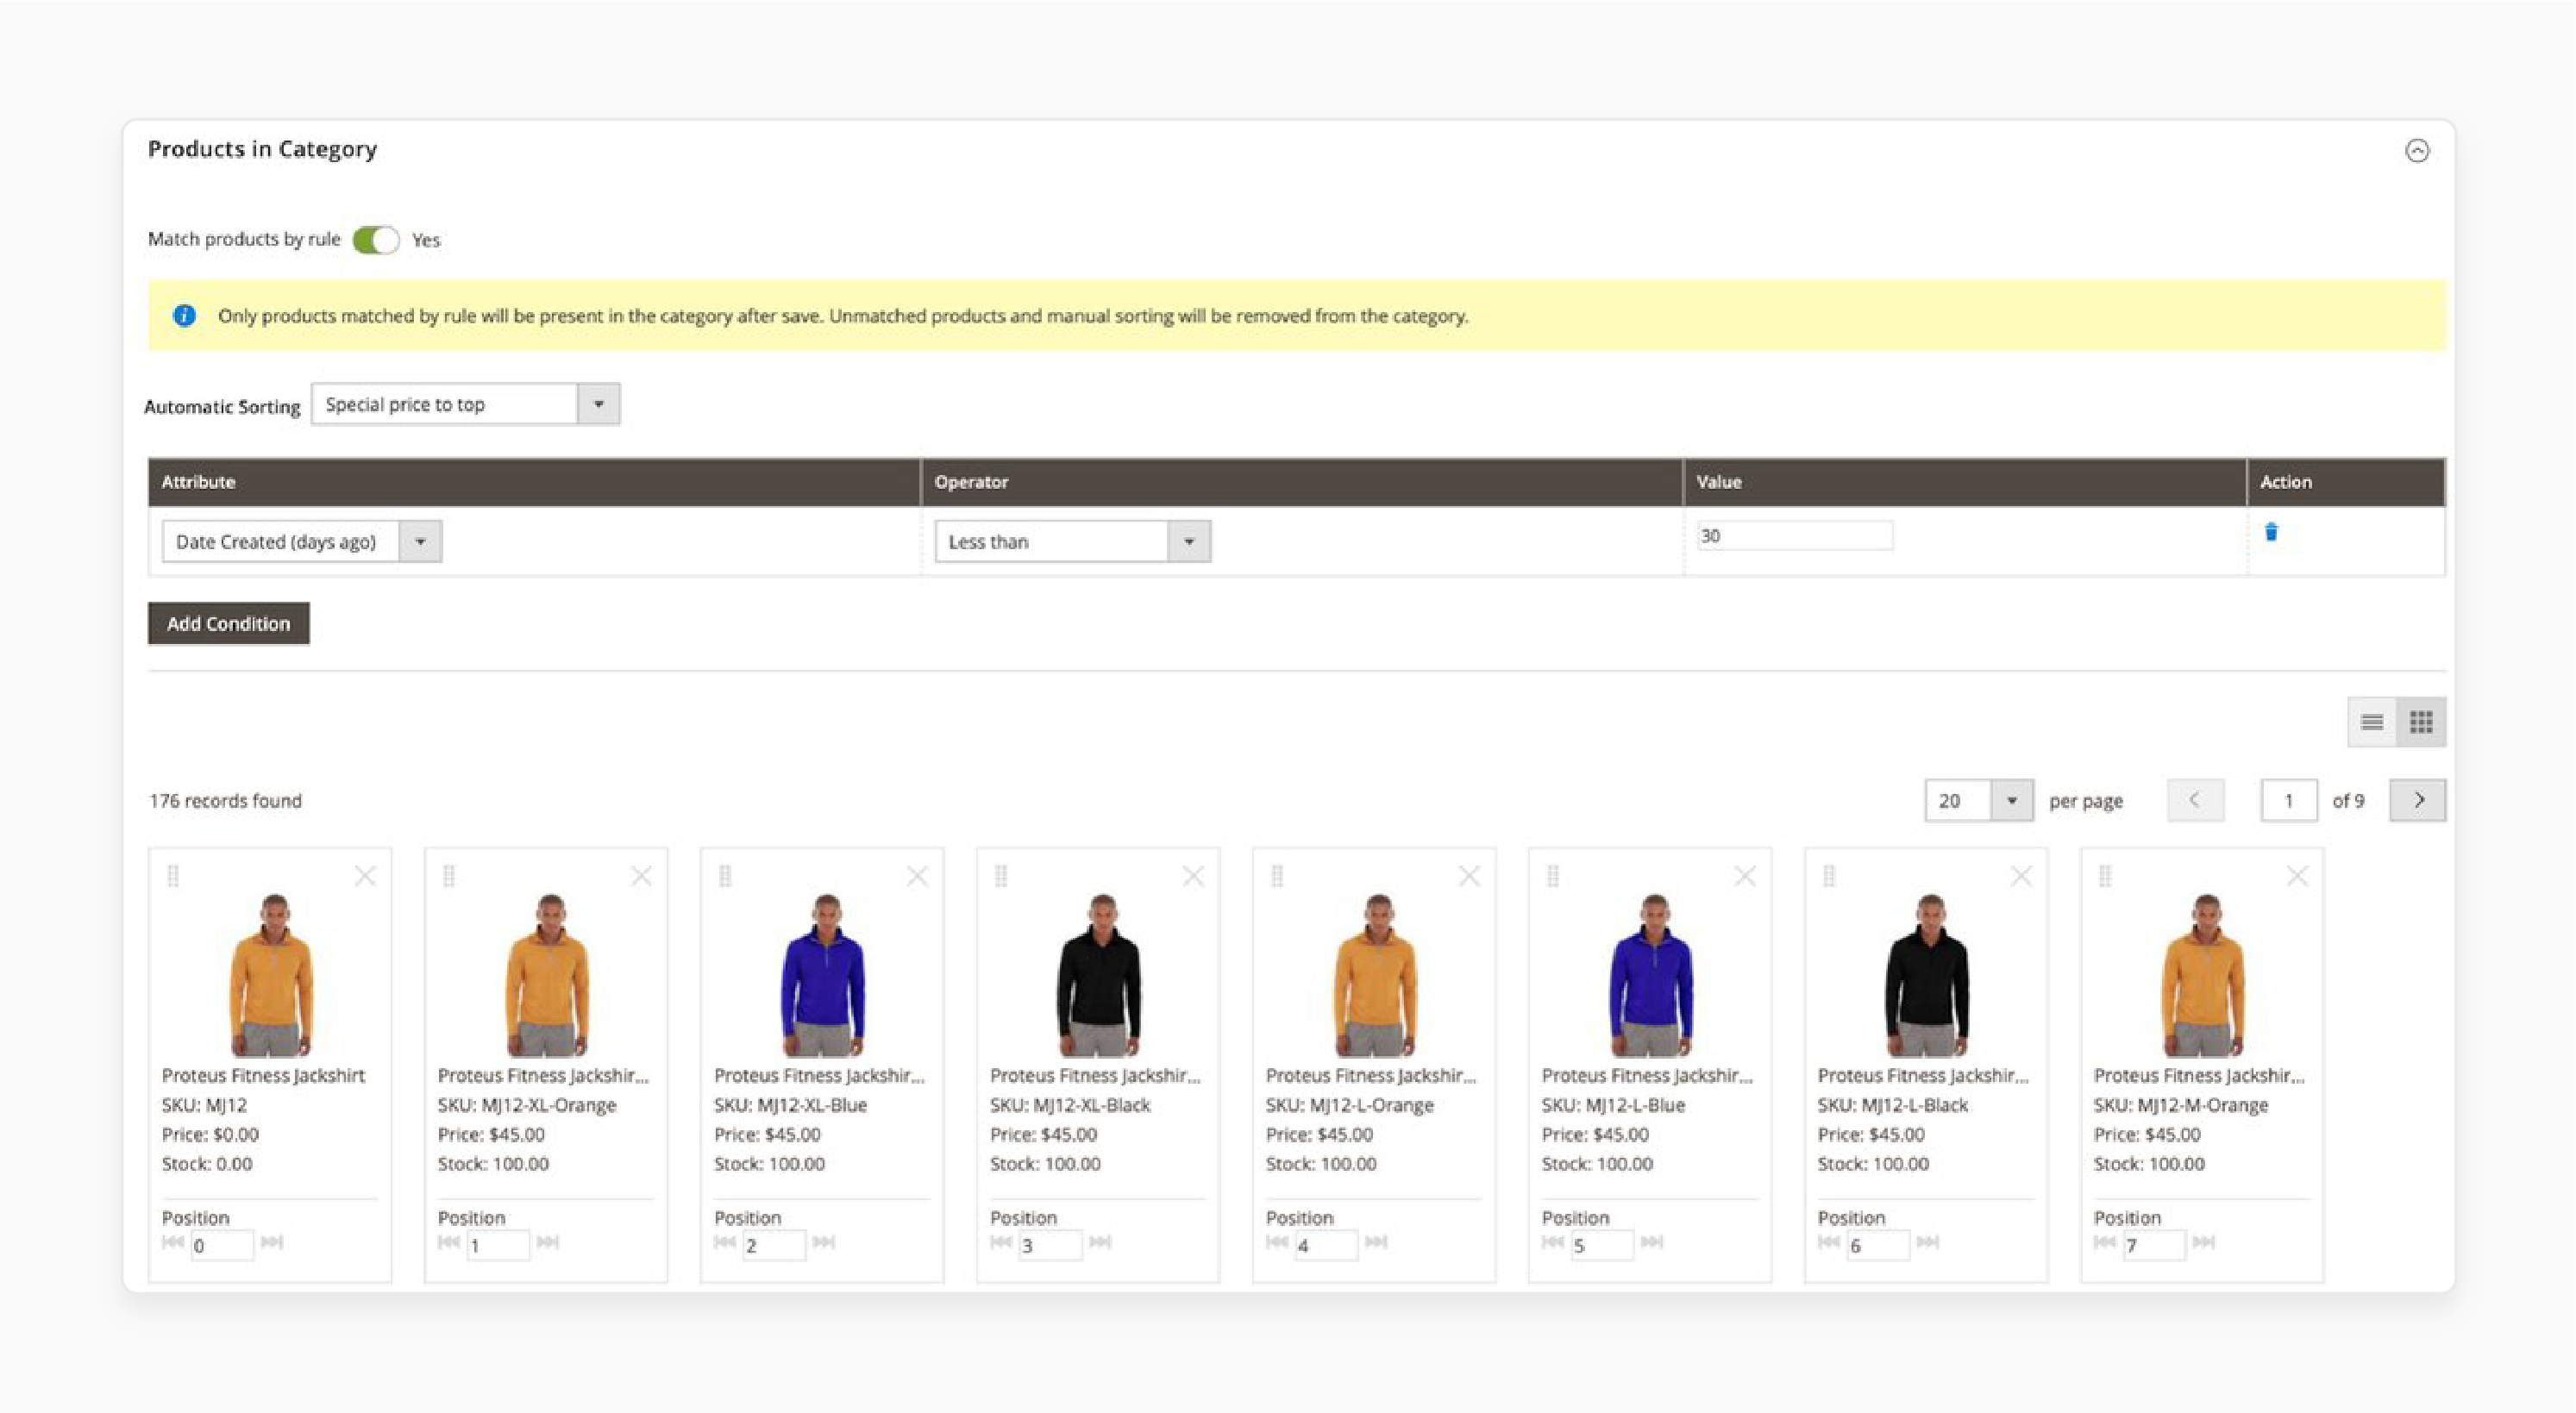Move MJ12-XL-Blue to top position
Image resolution: width=2576 pixels, height=1413 pixels.
coord(725,1242)
